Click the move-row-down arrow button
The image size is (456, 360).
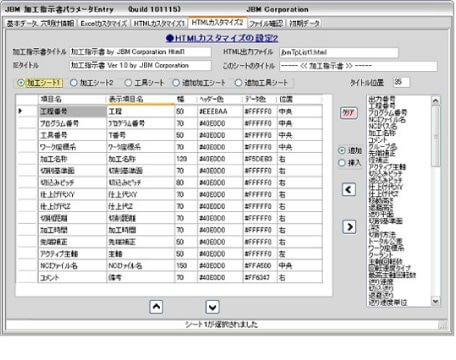click(x=212, y=307)
